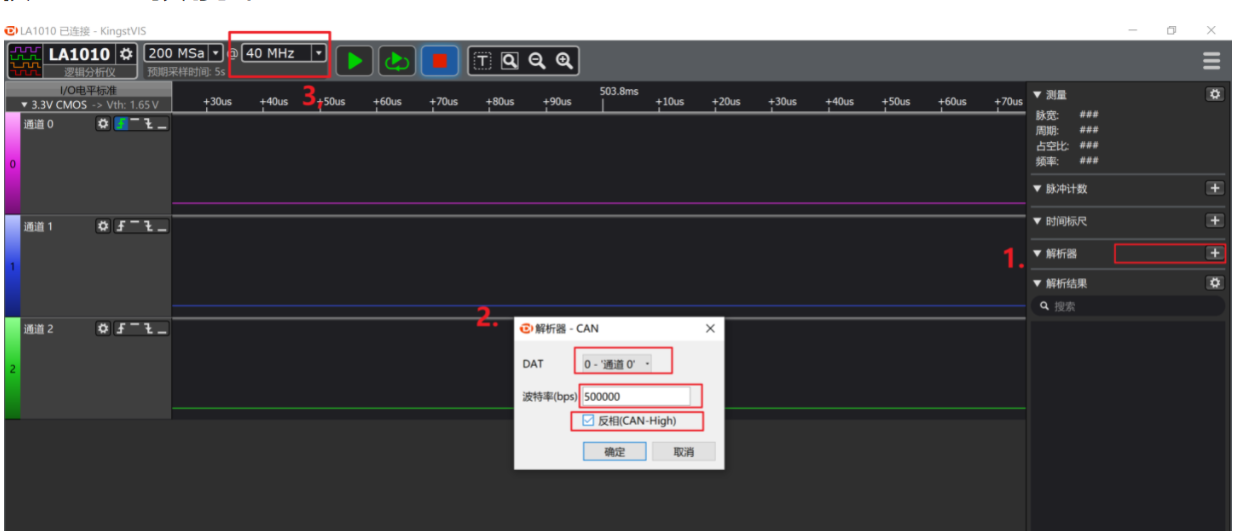The image size is (1240, 531).
Task: Stop capture with red stop button
Action: tap(440, 61)
